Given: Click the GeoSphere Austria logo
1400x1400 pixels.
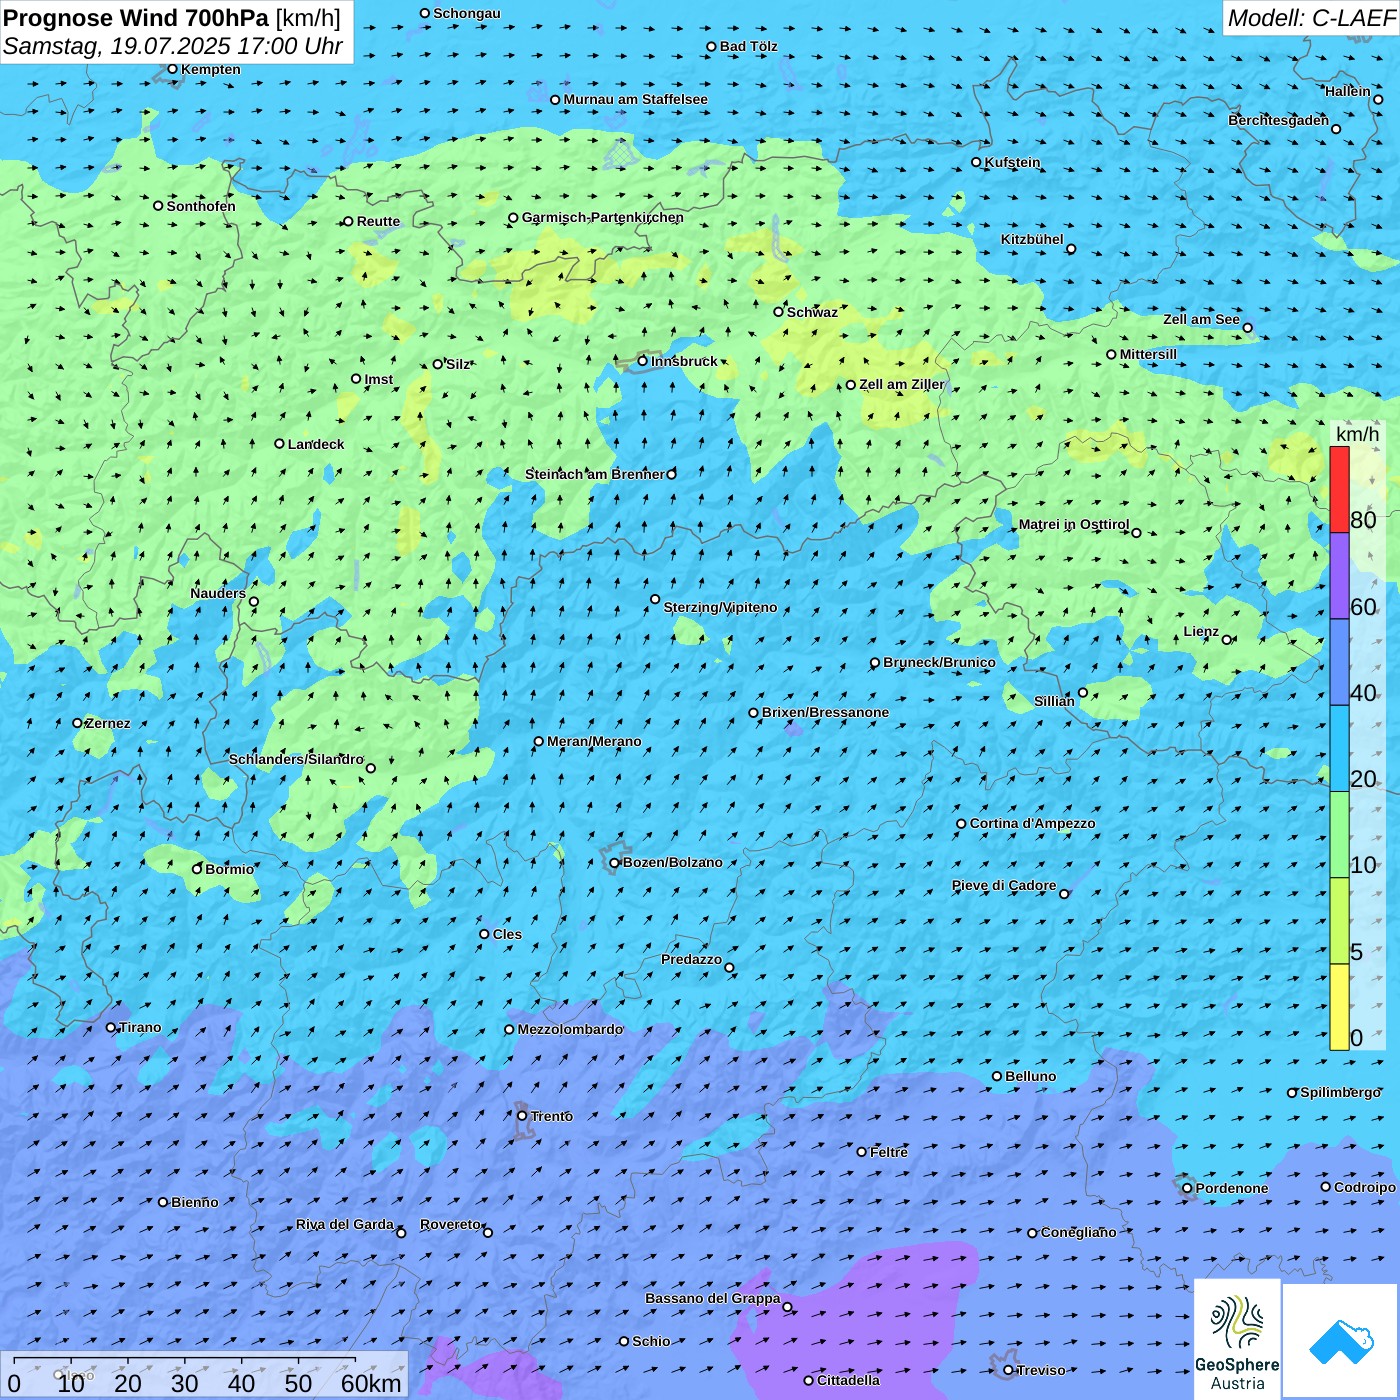Looking at the screenshot, I should (1237, 1340).
